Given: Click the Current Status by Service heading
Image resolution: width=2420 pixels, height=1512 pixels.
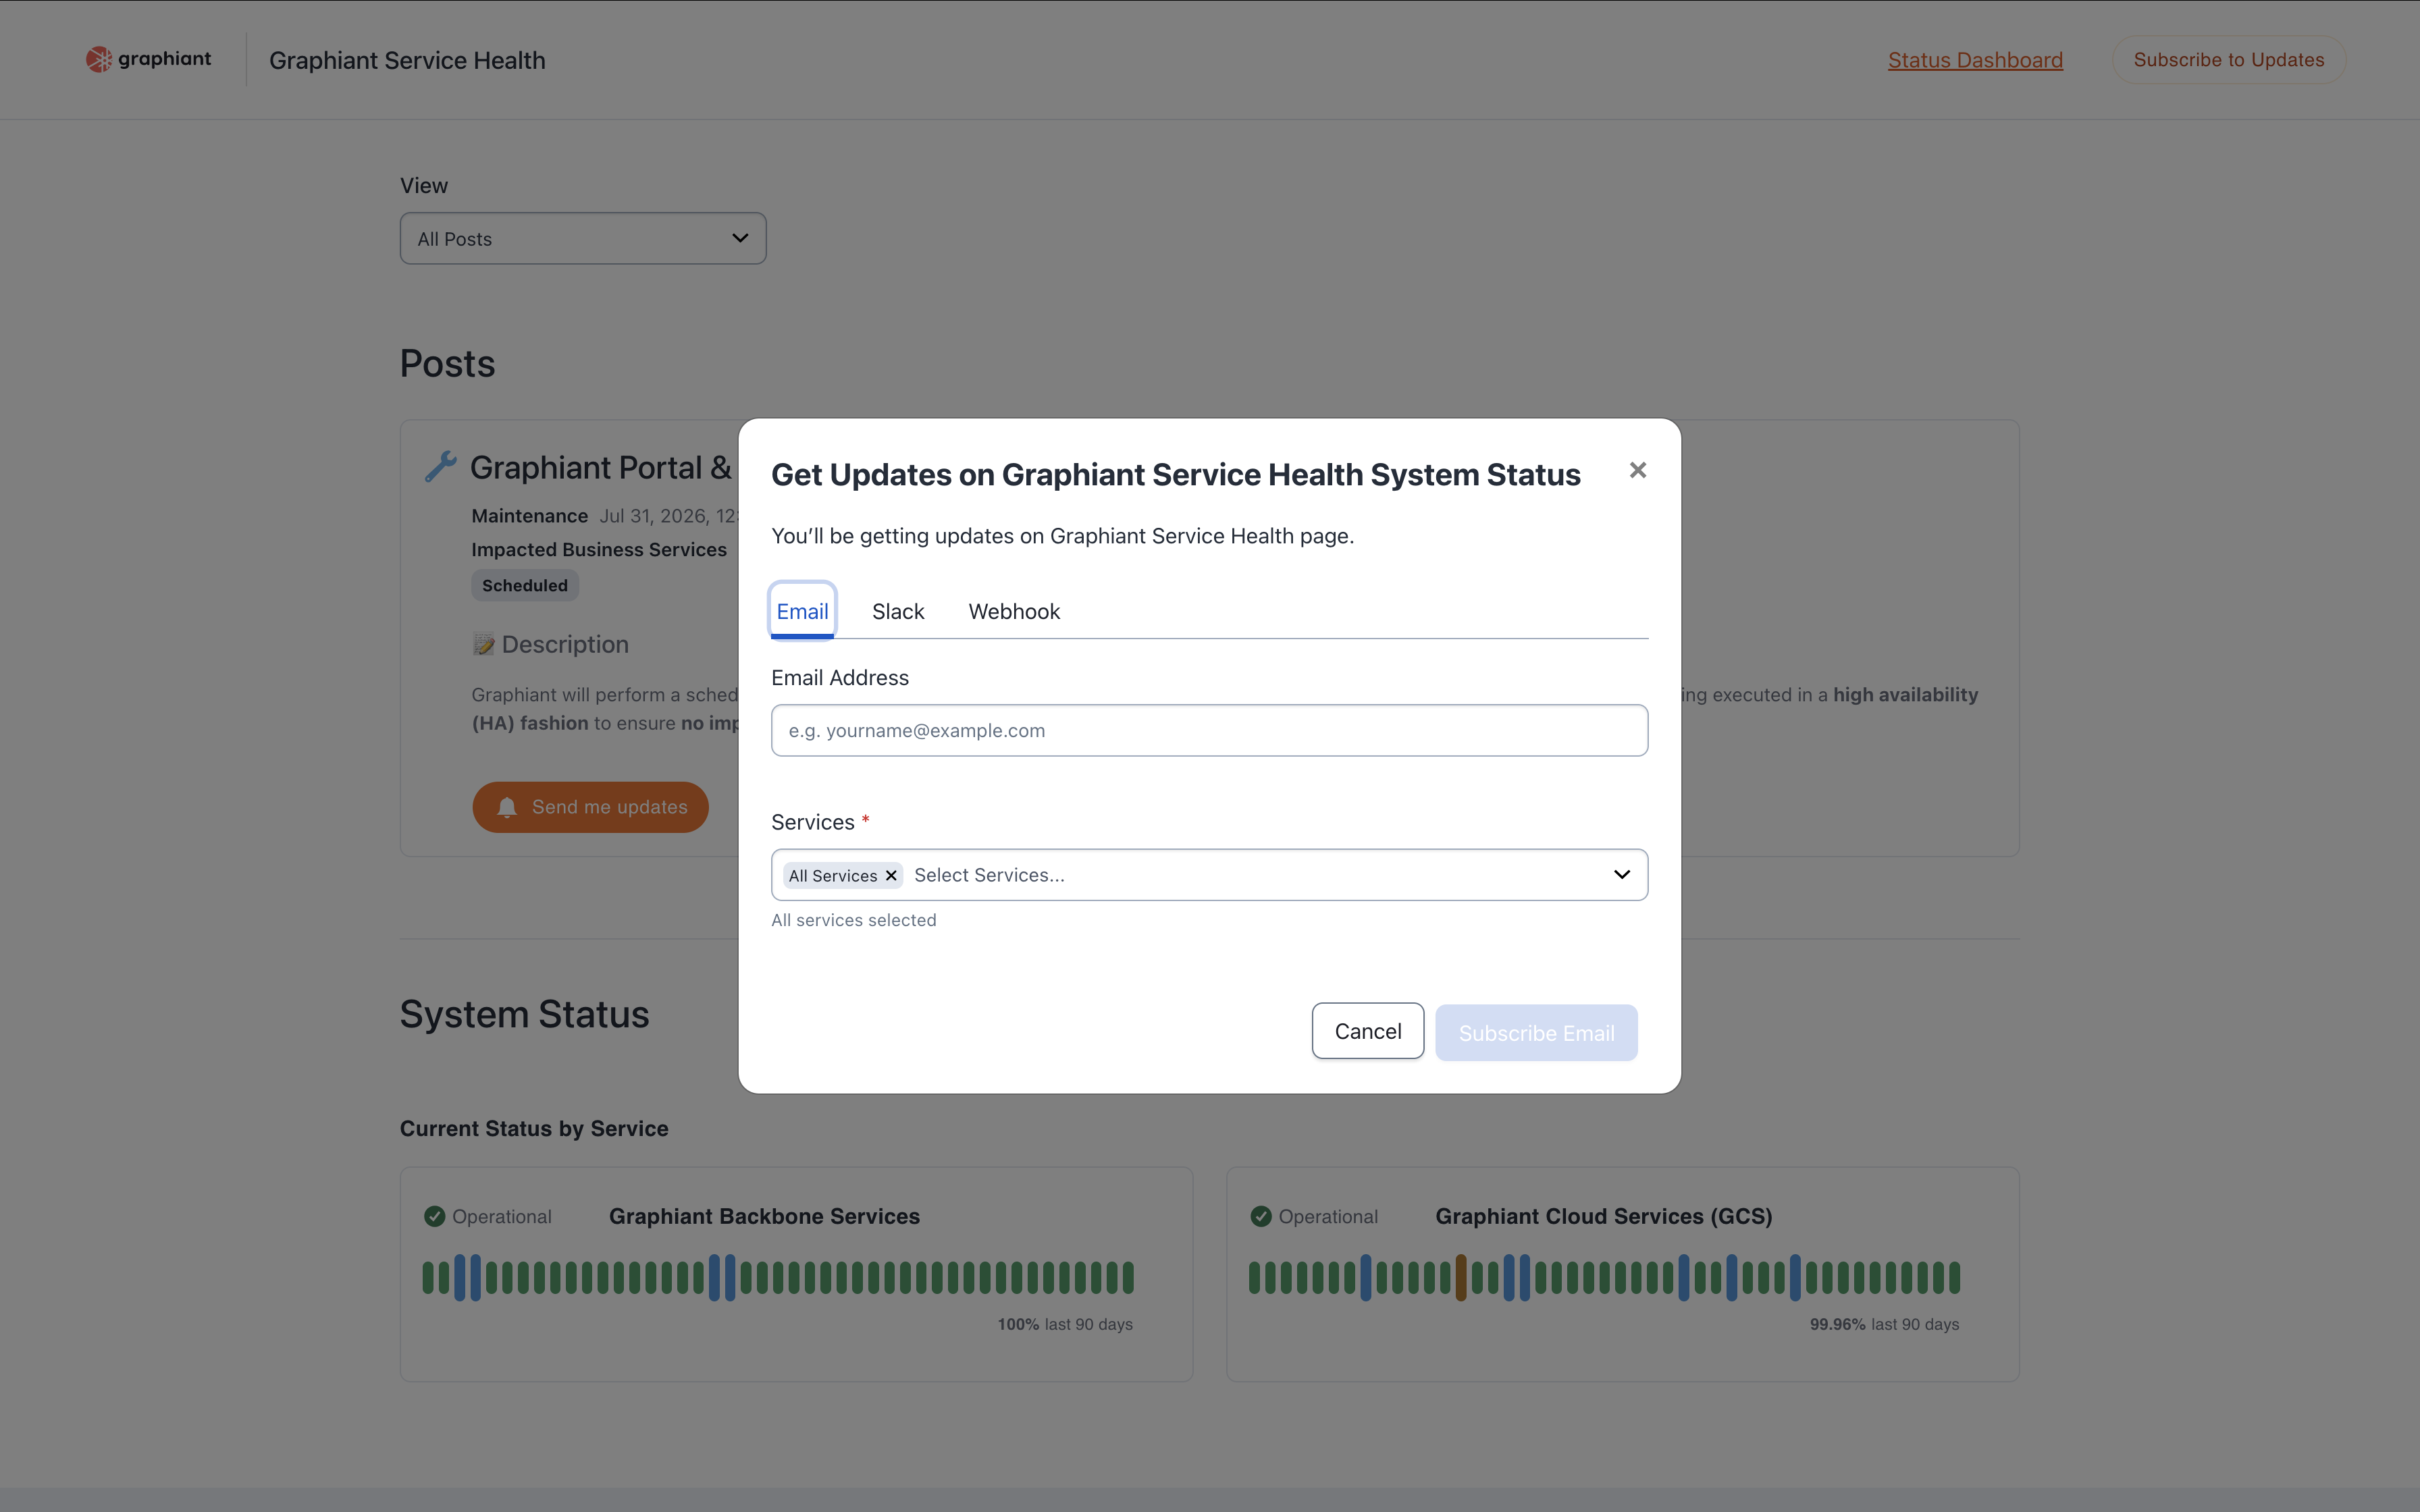Looking at the screenshot, I should pos(534,1128).
